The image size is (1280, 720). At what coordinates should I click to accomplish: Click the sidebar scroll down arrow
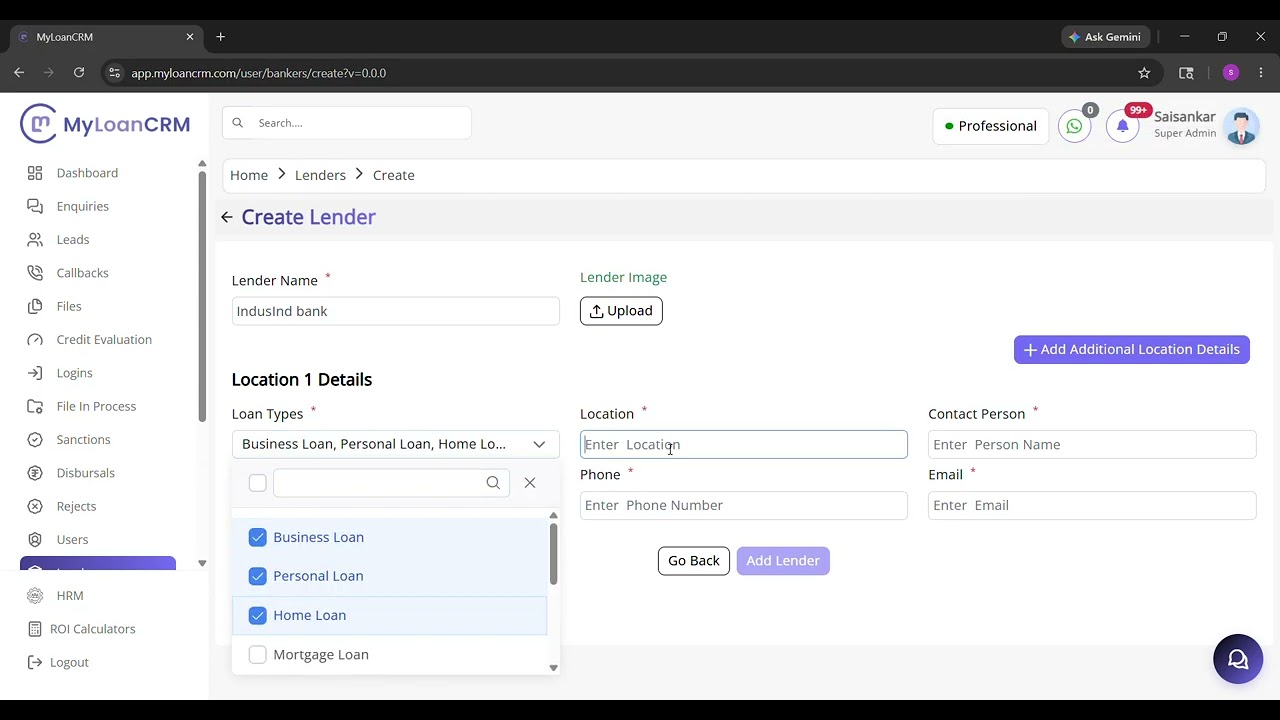(202, 563)
